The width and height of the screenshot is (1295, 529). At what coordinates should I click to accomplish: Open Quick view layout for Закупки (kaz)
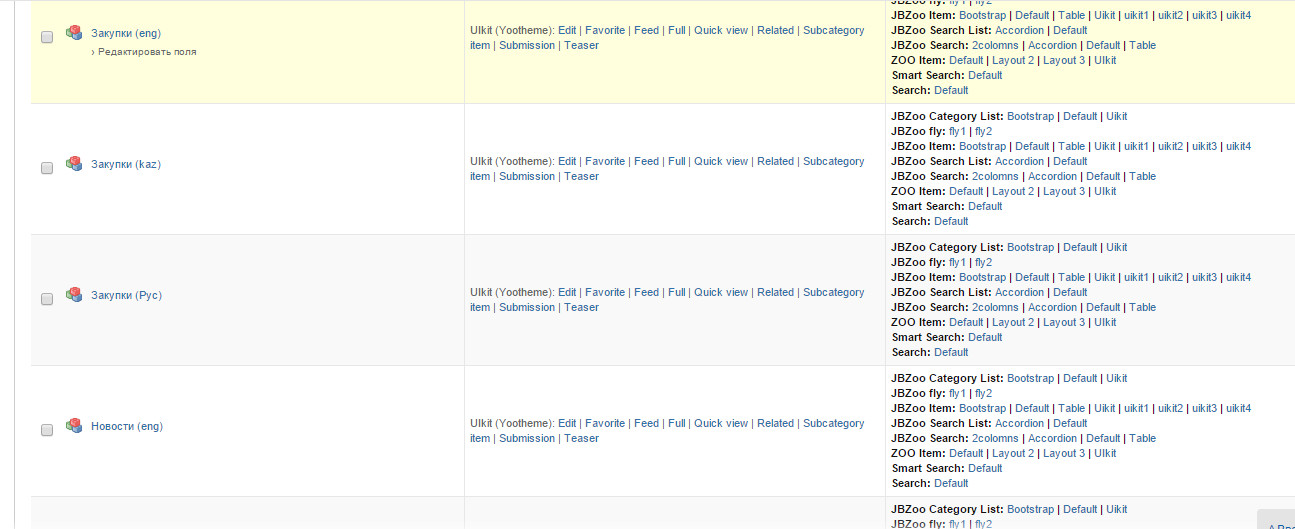coord(721,161)
